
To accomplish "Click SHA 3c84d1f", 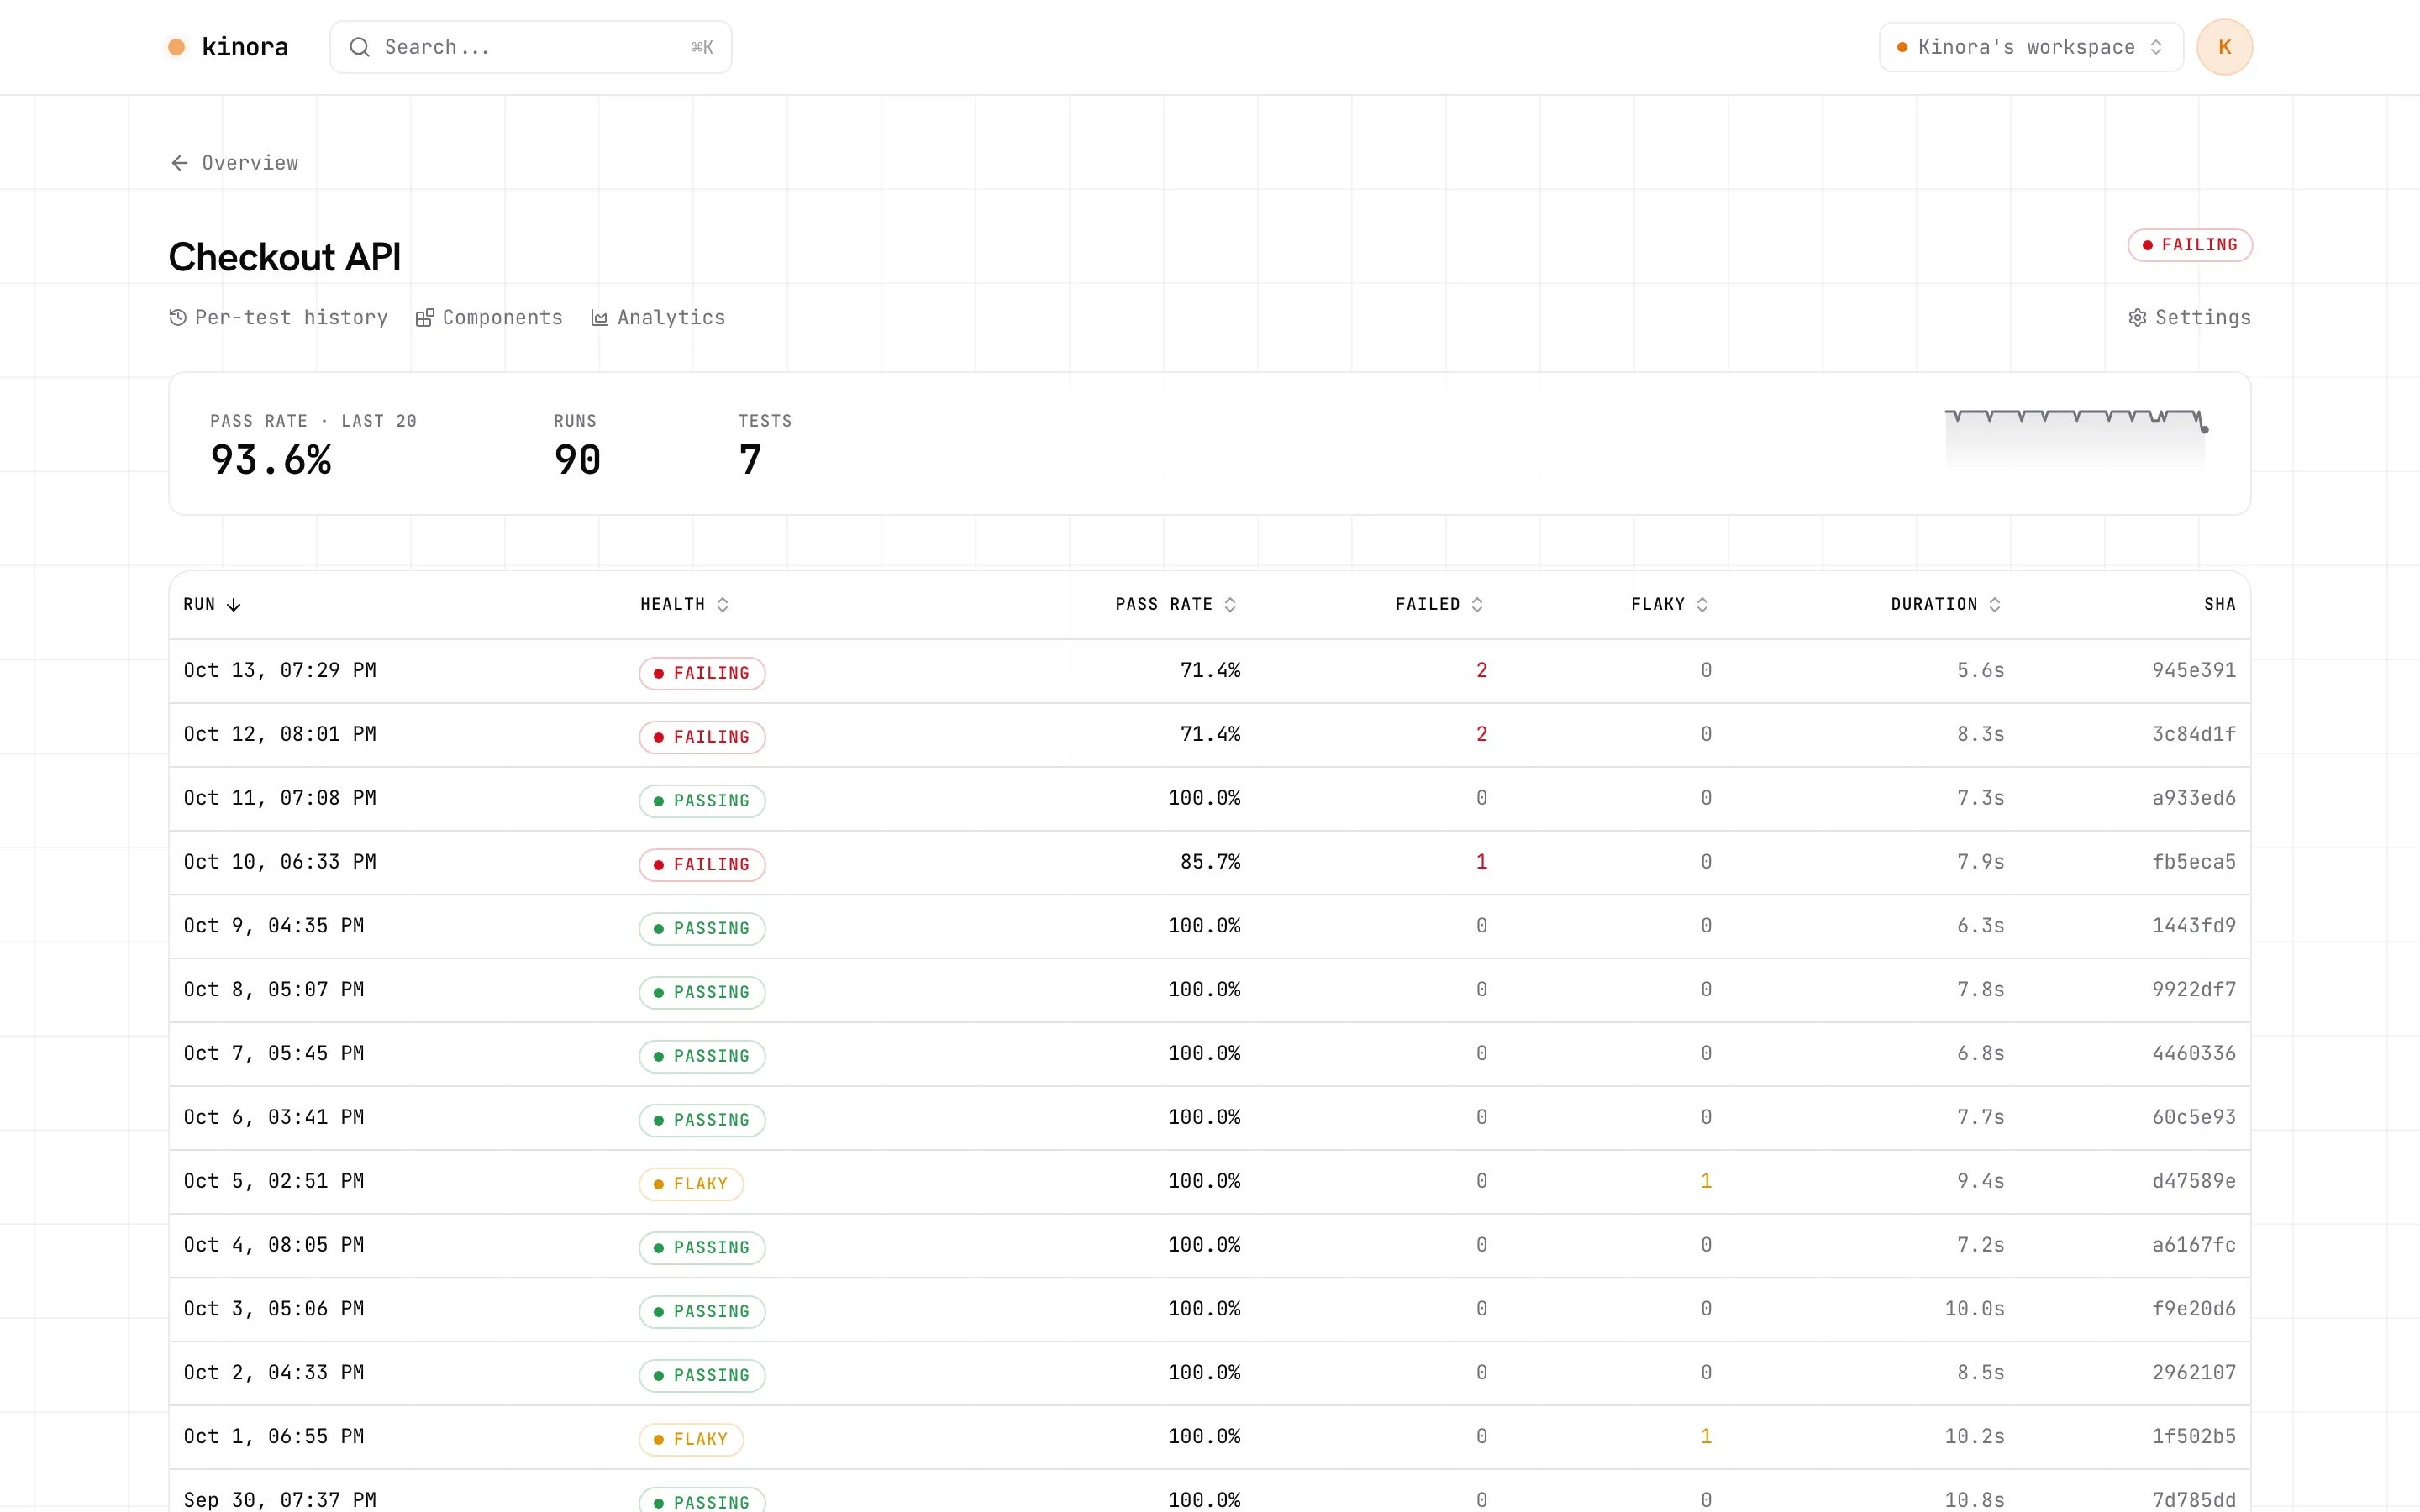I will tap(2193, 735).
